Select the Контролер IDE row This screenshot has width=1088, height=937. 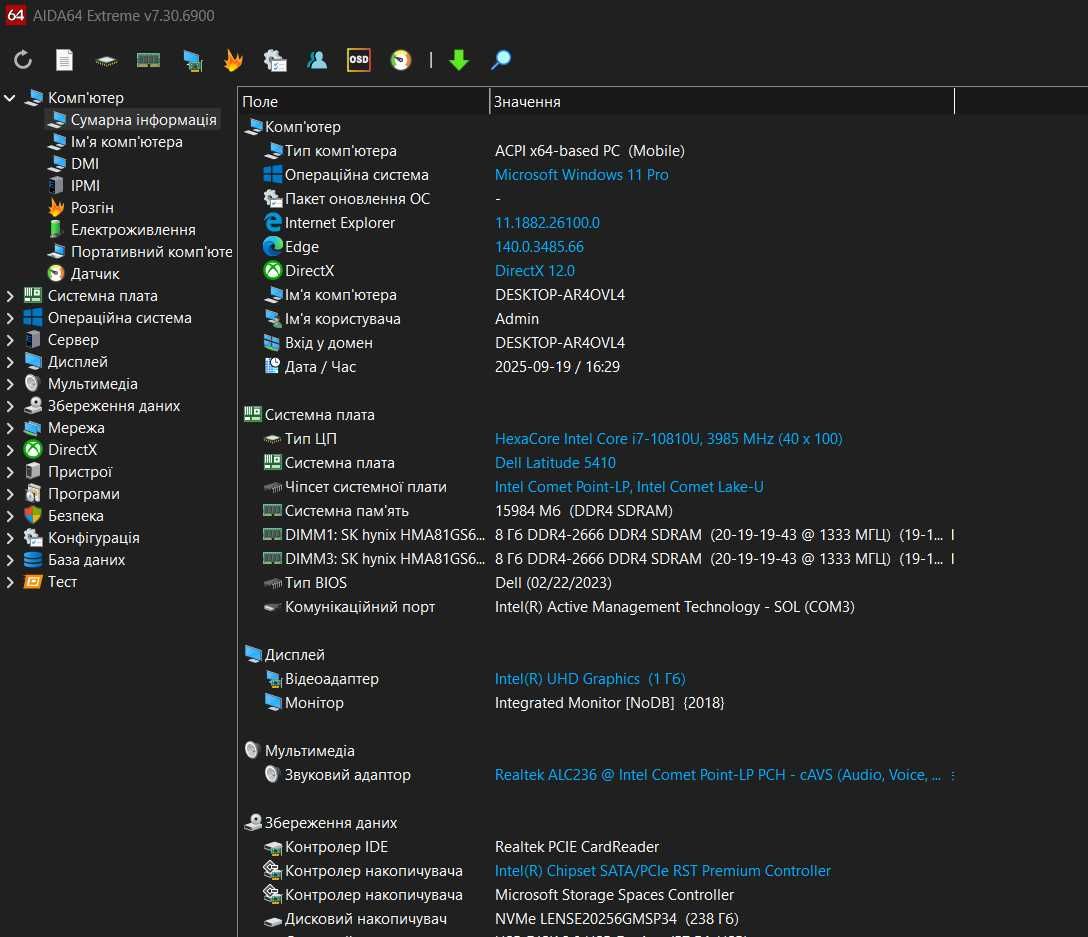point(597,847)
